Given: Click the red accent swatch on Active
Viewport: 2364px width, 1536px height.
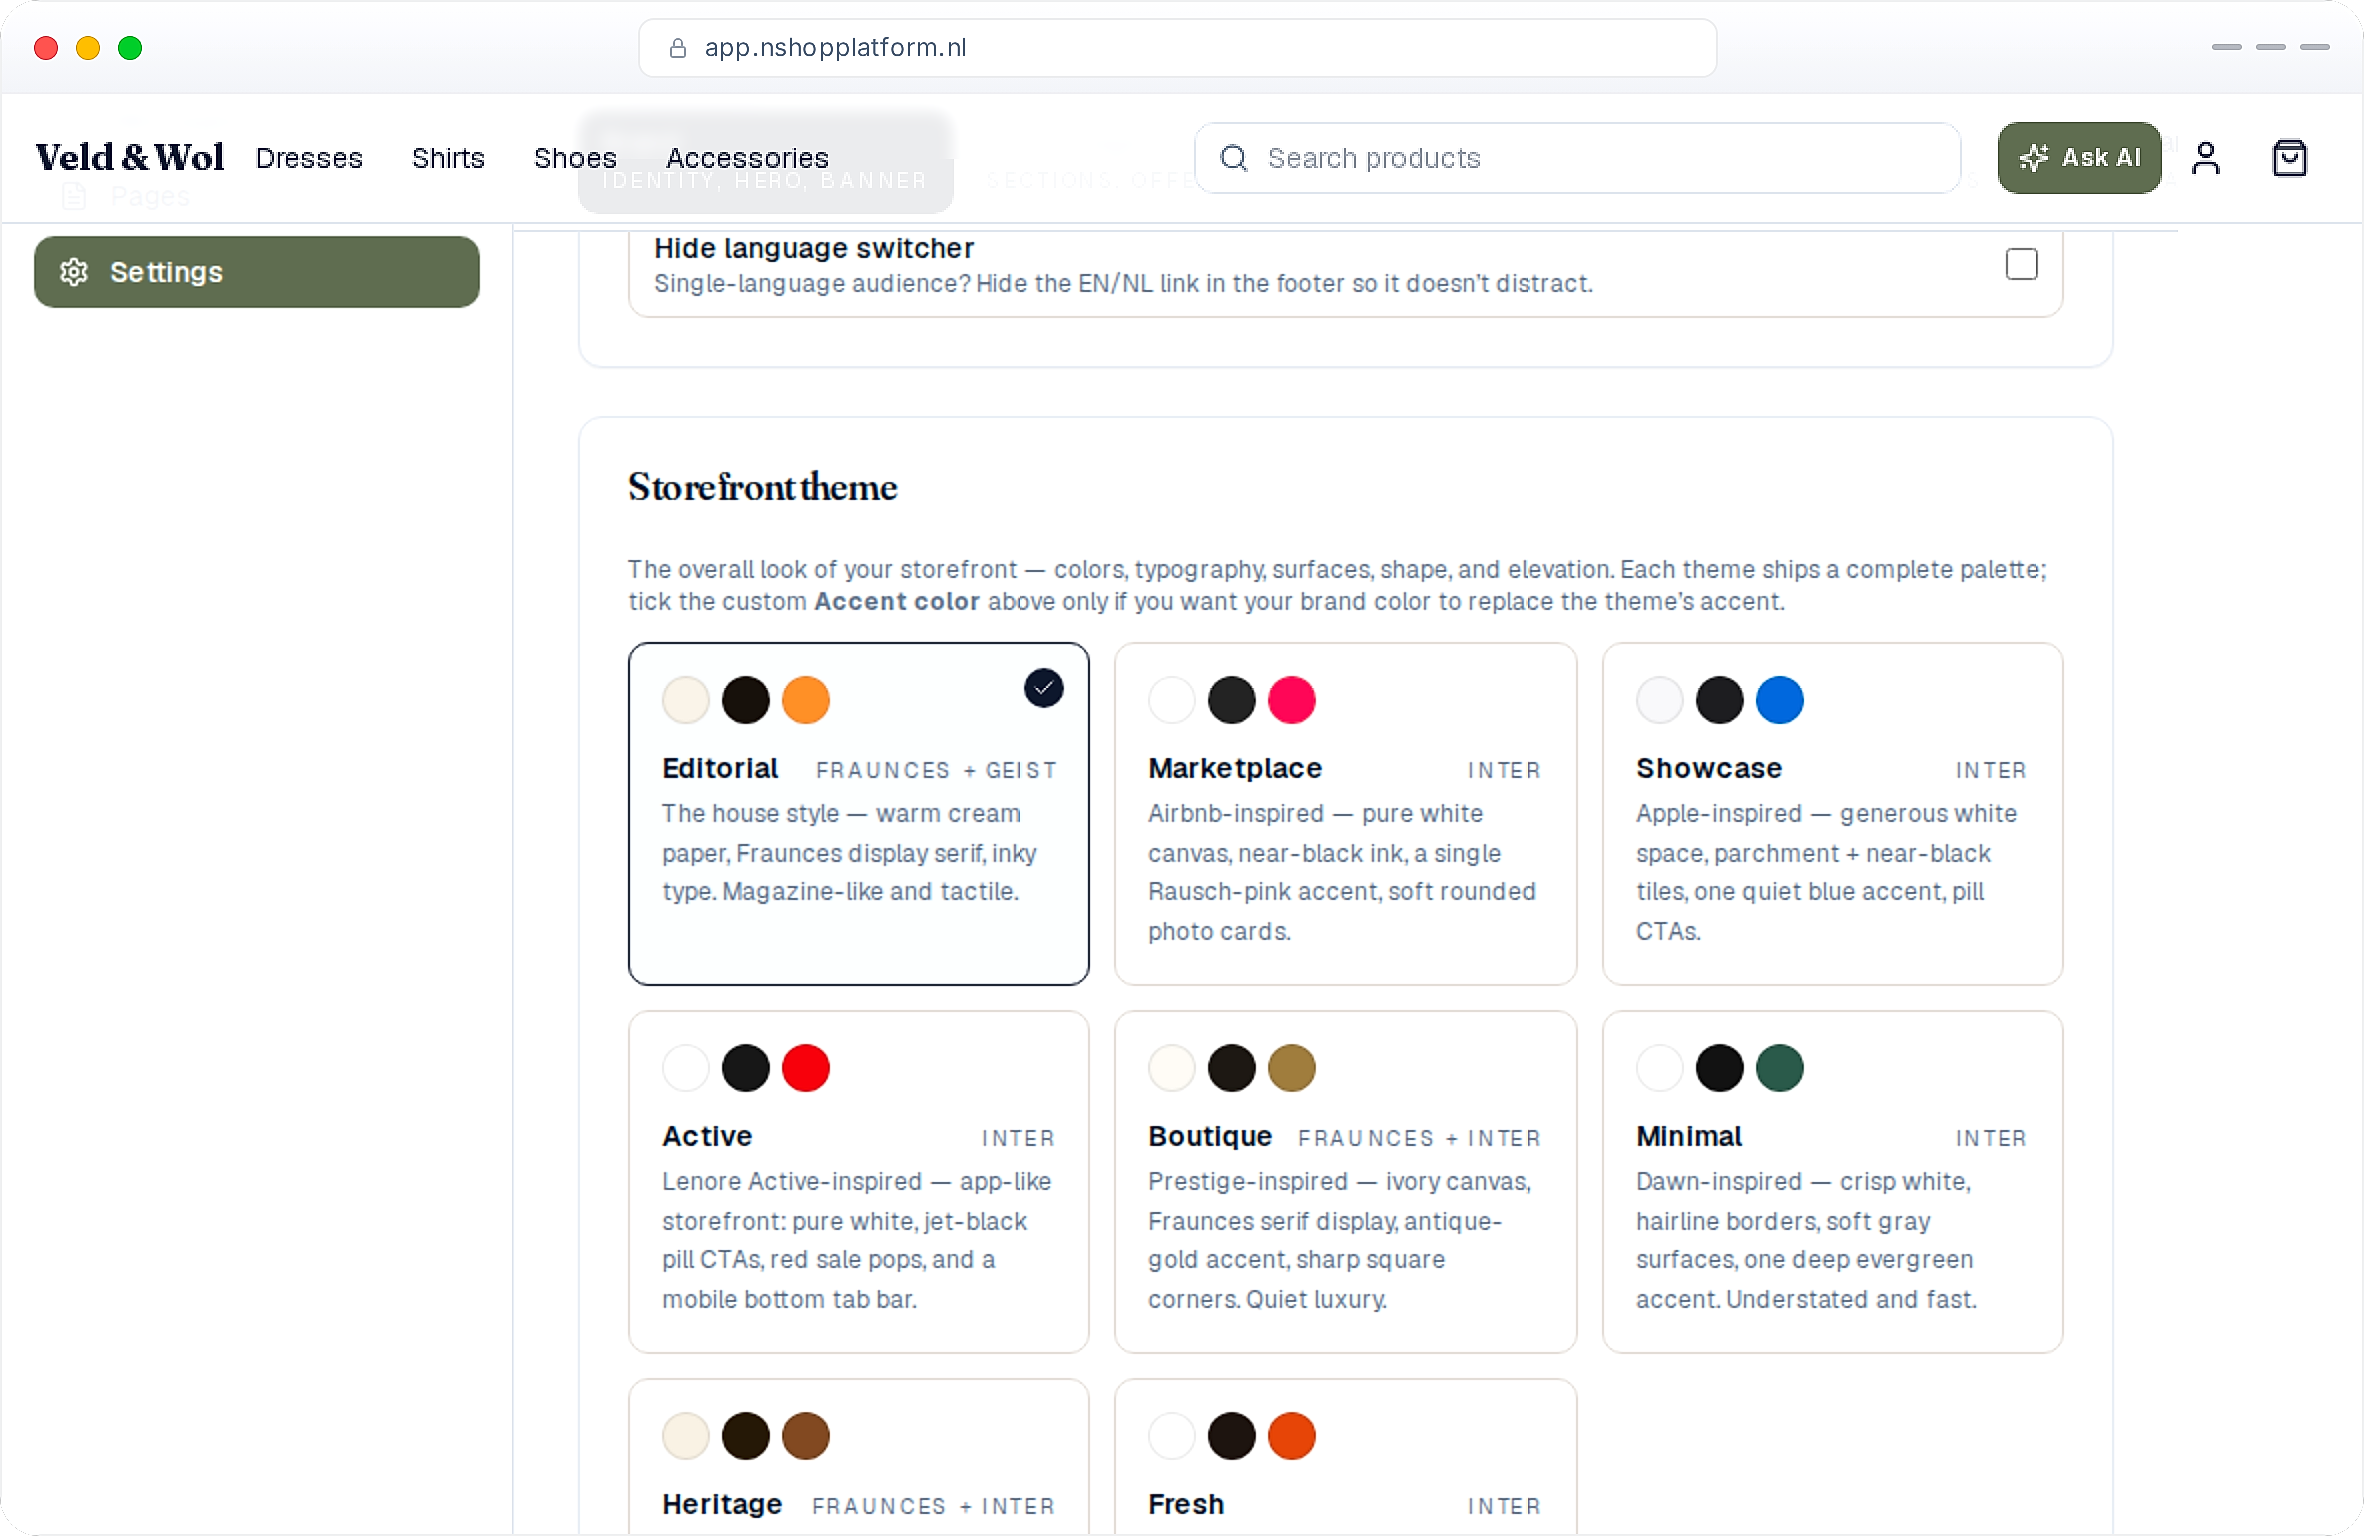Looking at the screenshot, I should (x=806, y=1068).
